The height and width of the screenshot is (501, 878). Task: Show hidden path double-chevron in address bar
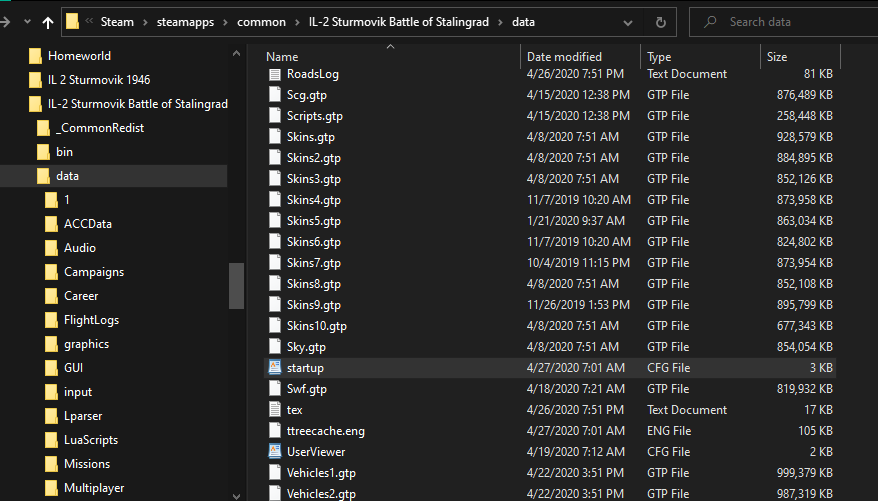(90, 21)
